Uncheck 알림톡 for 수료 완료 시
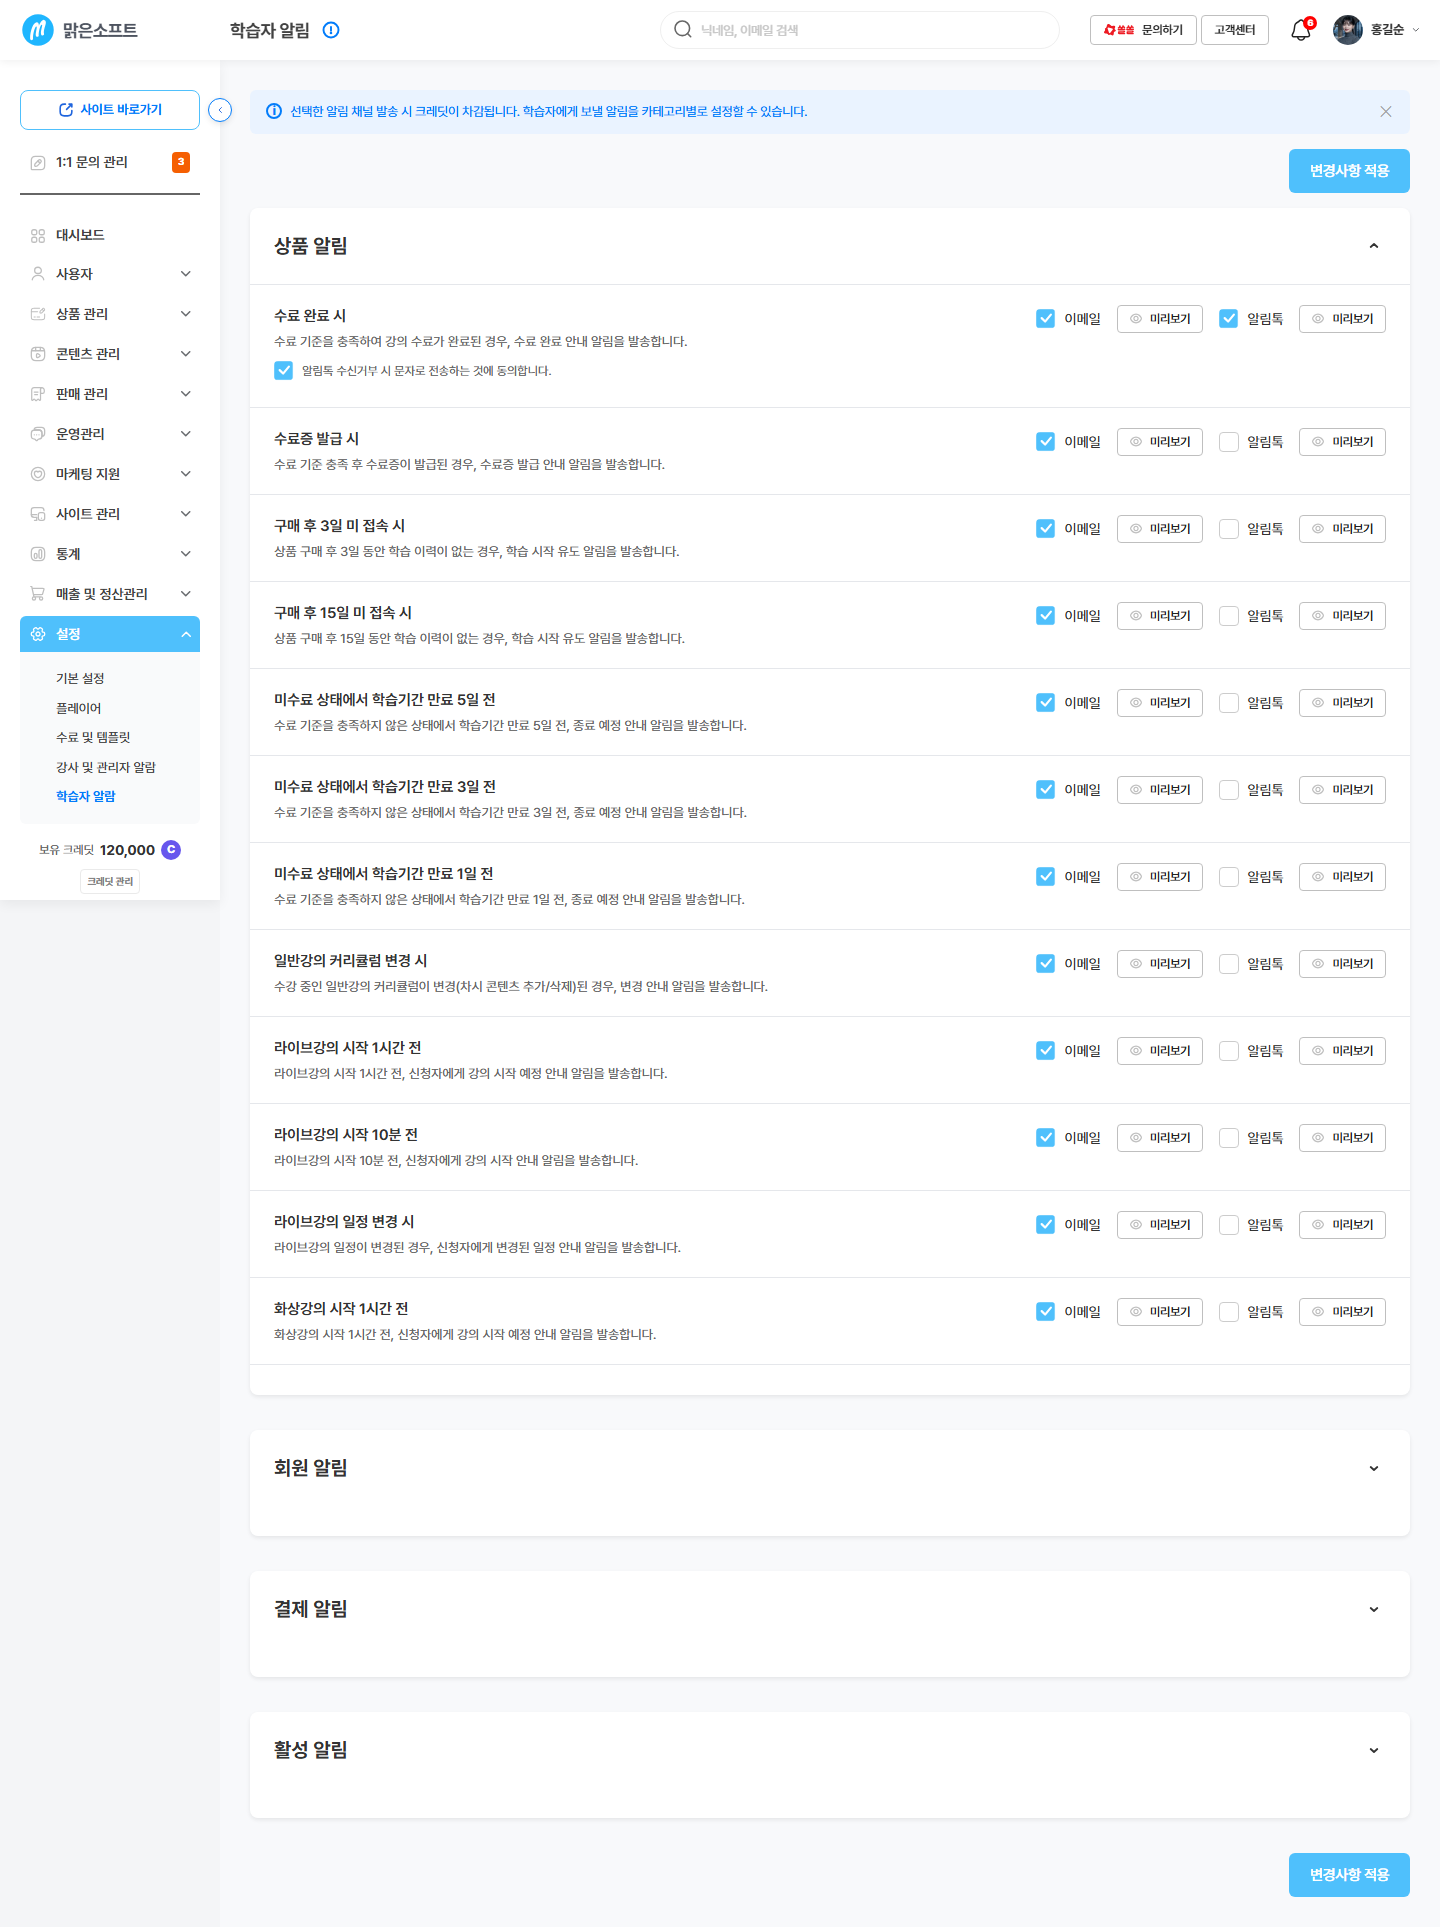This screenshot has width=1440, height=1927. click(1229, 319)
